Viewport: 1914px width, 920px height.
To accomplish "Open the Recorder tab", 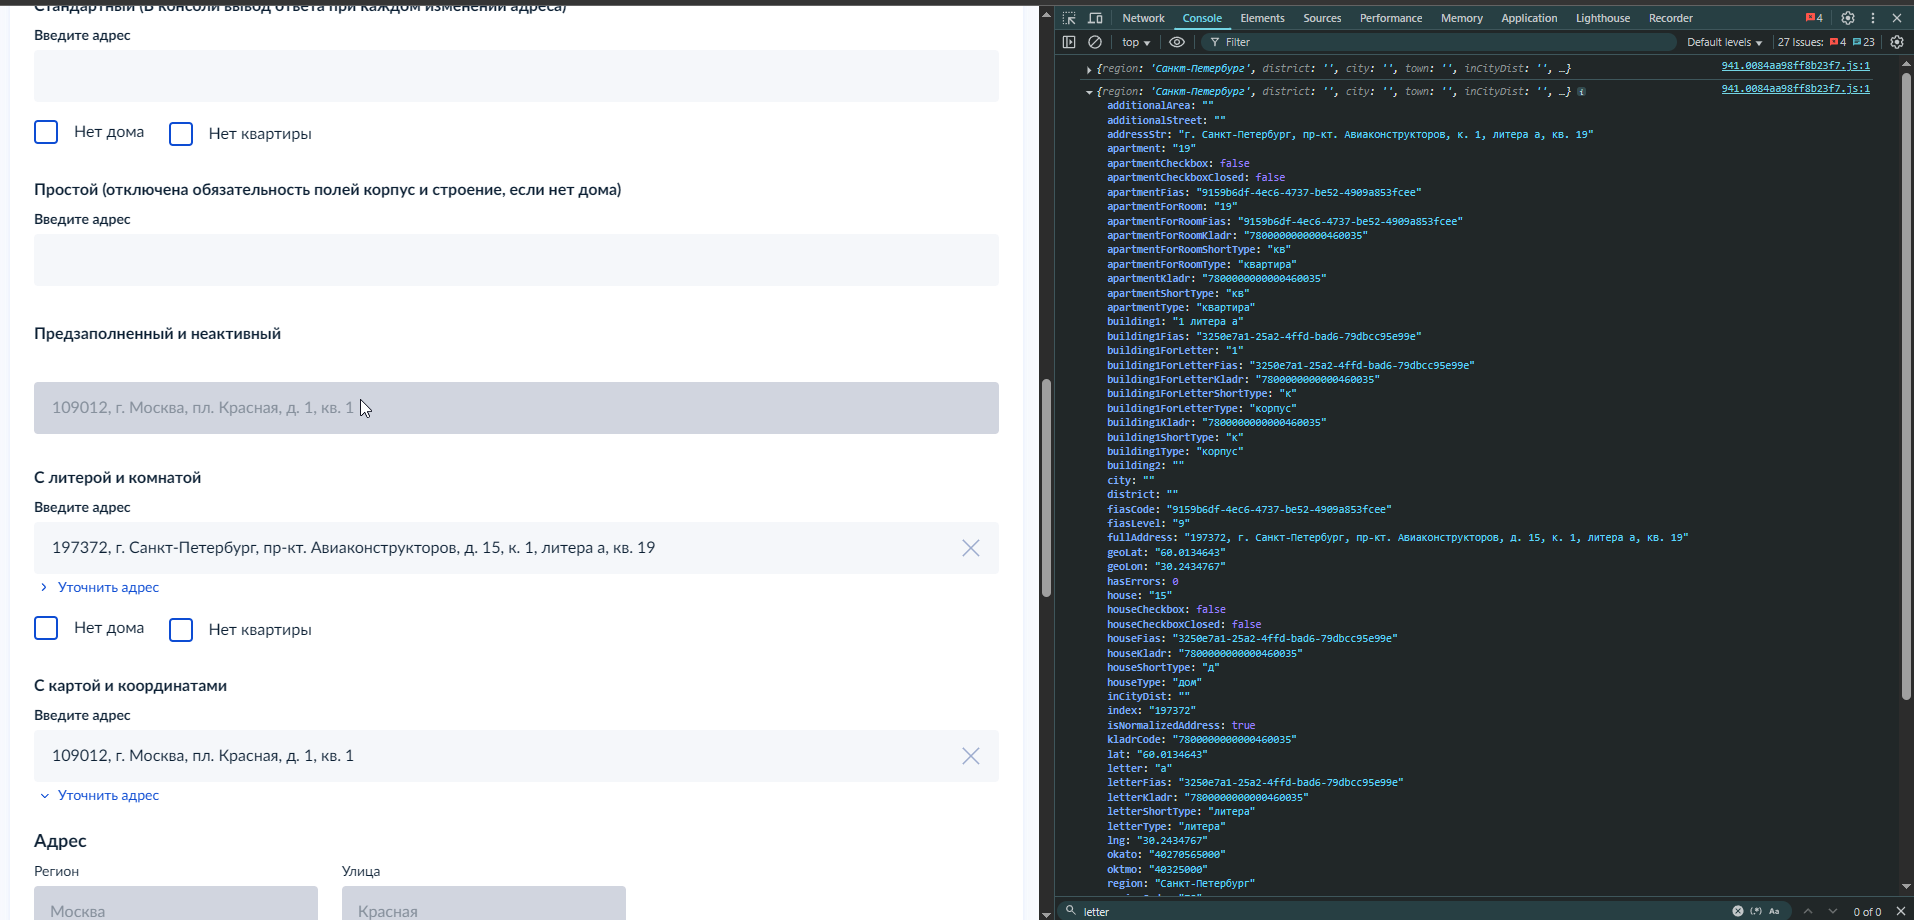I will coord(1671,18).
